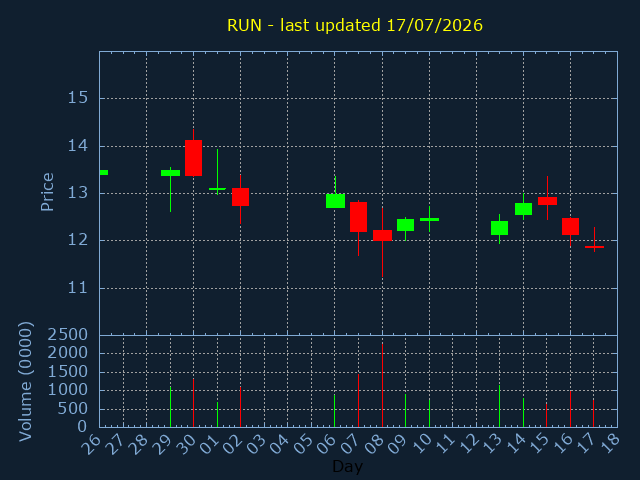Select the red candlestick on day 02
This screenshot has width=640, height=480.
240,197
